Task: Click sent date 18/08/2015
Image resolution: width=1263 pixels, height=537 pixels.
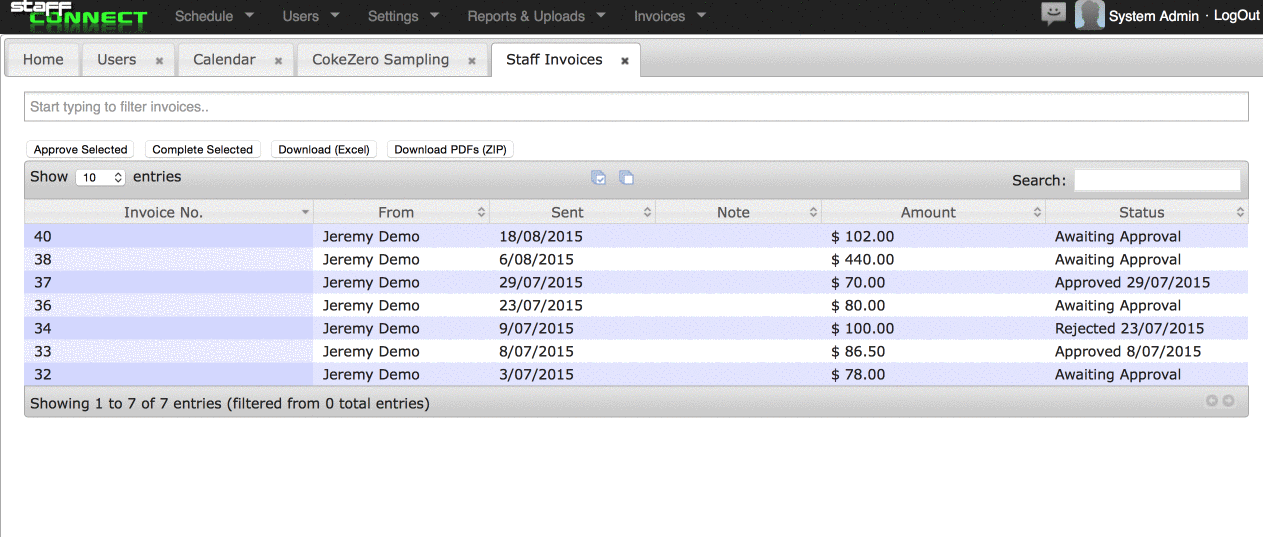Action: coord(541,237)
